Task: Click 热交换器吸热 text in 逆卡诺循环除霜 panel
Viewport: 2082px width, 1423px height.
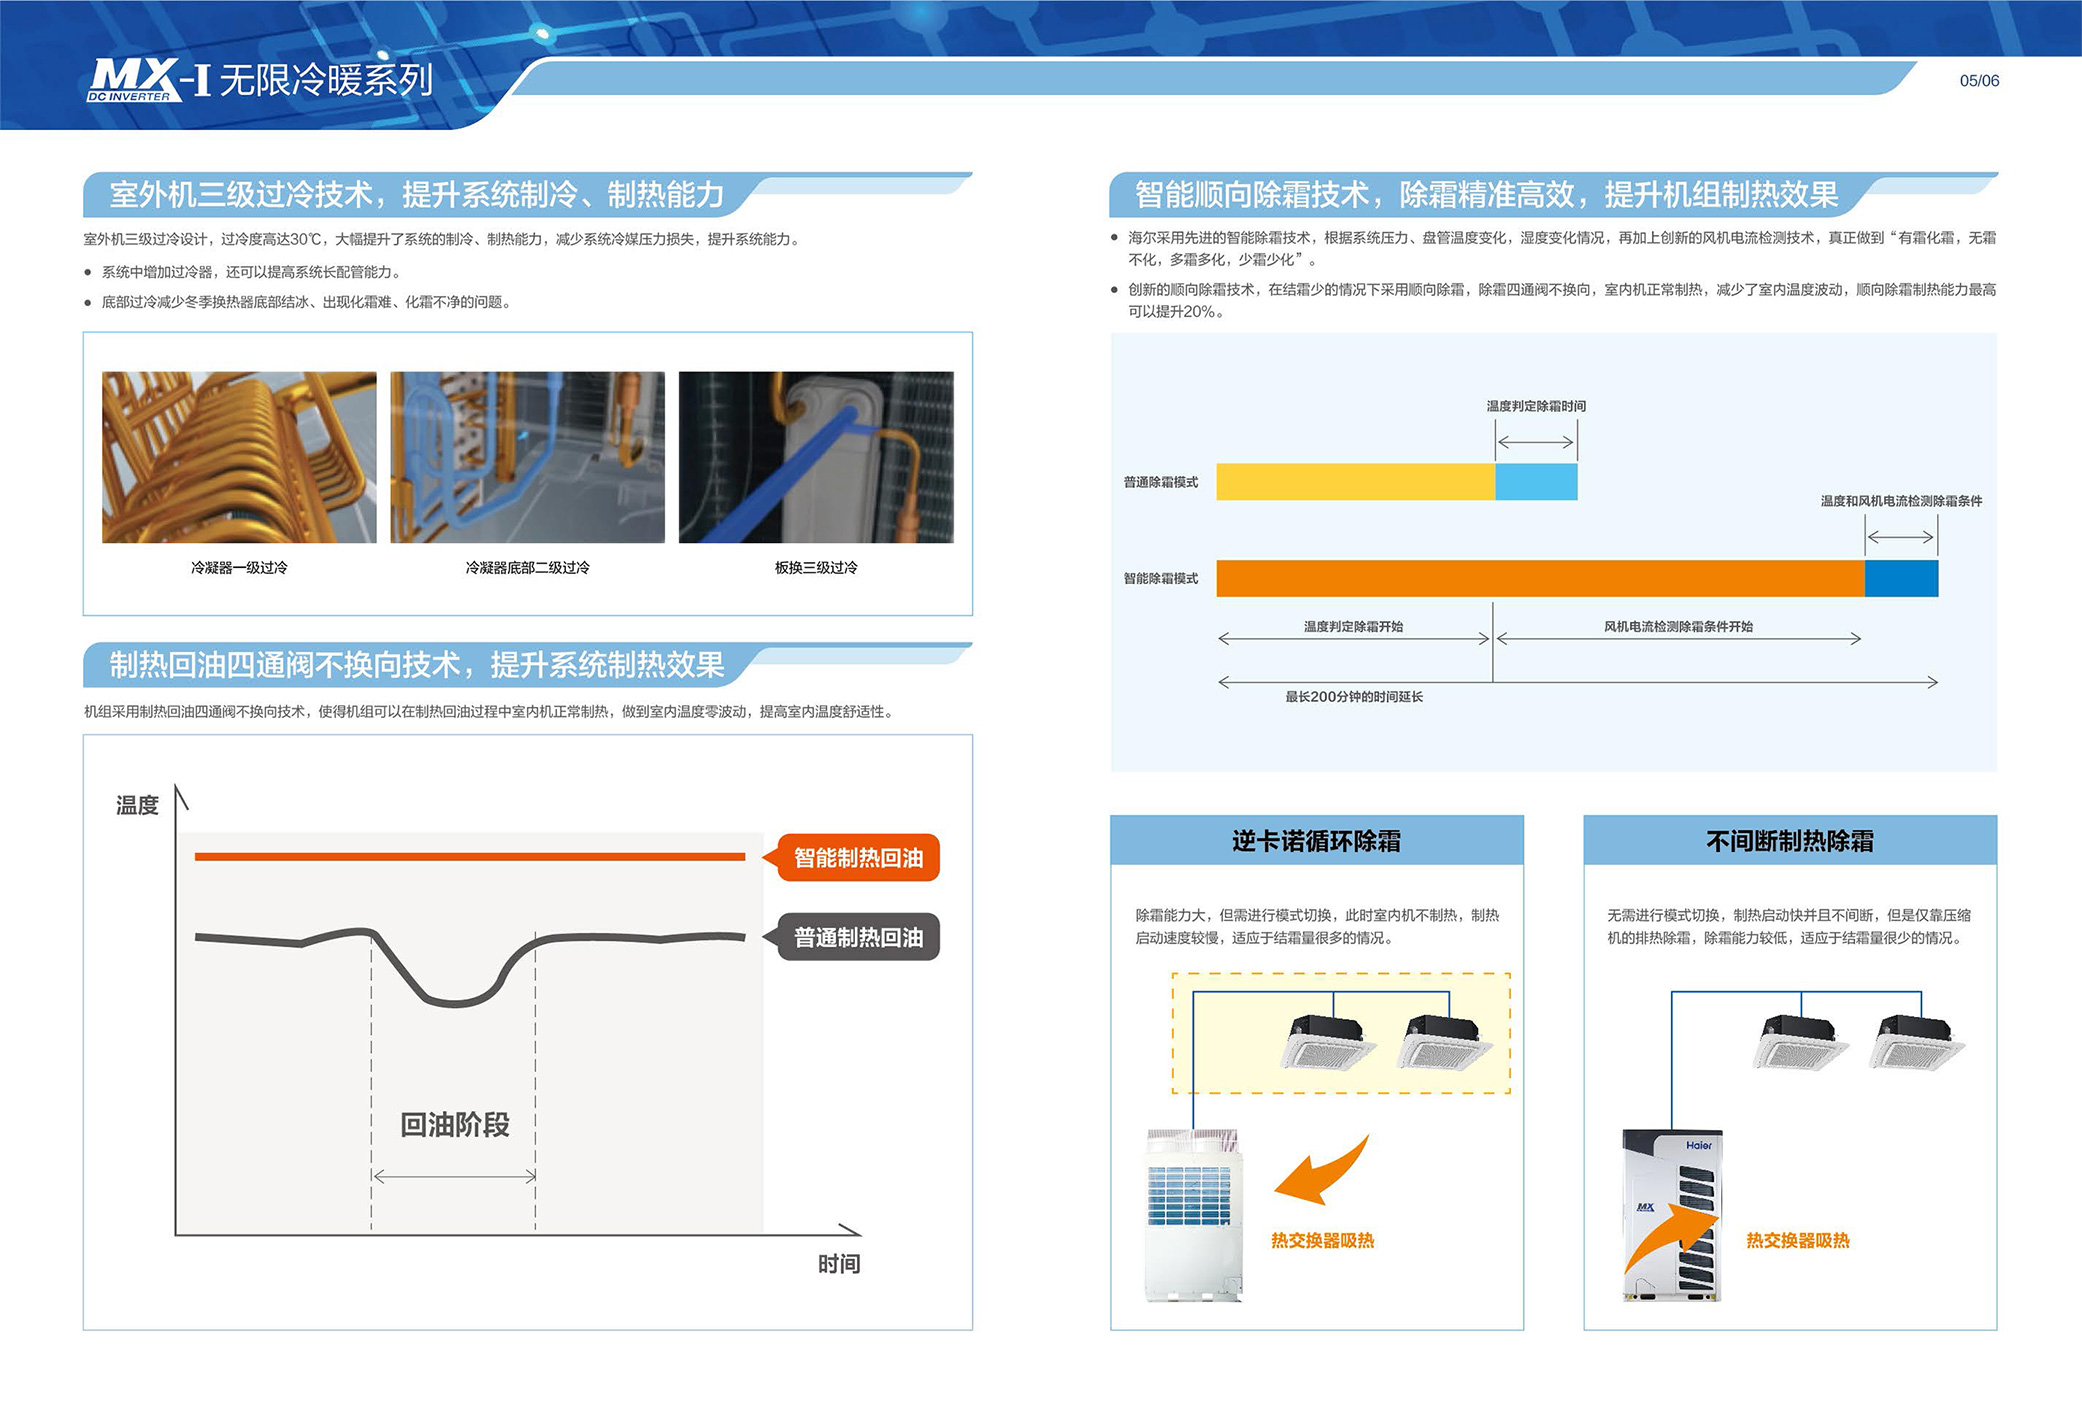Action: point(1322,1240)
